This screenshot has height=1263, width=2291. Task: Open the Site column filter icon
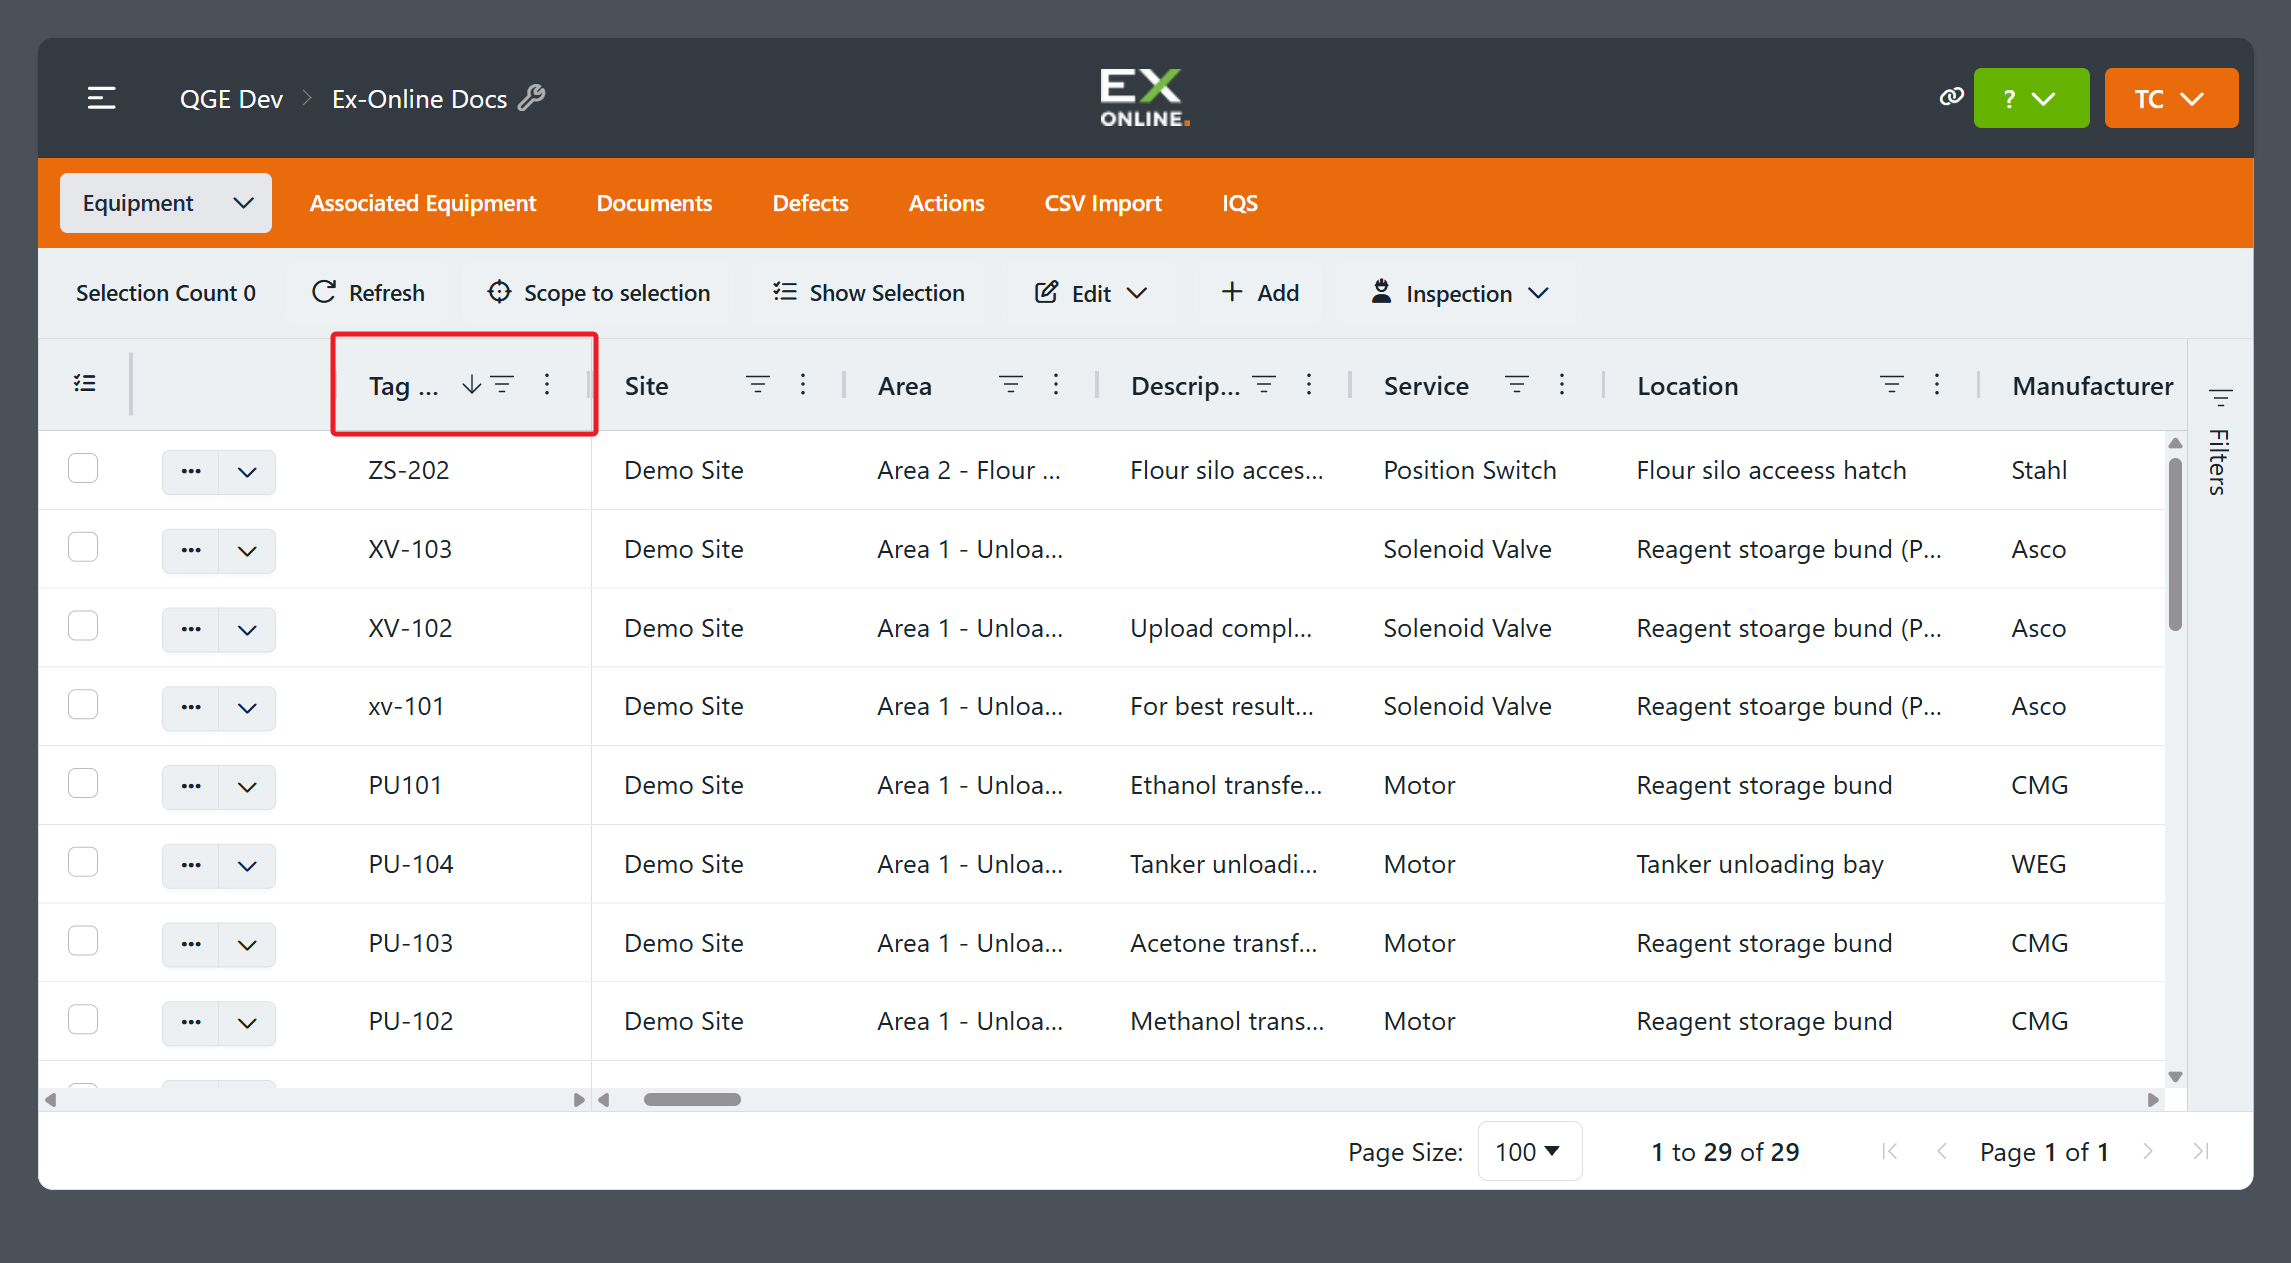[758, 385]
